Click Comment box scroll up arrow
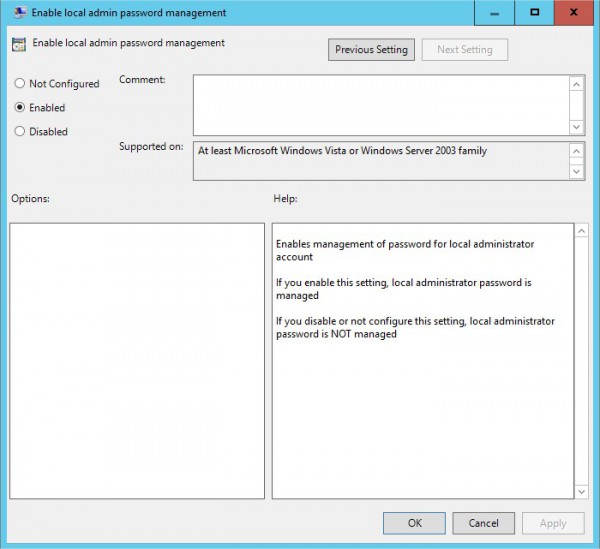 coord(577,84)
